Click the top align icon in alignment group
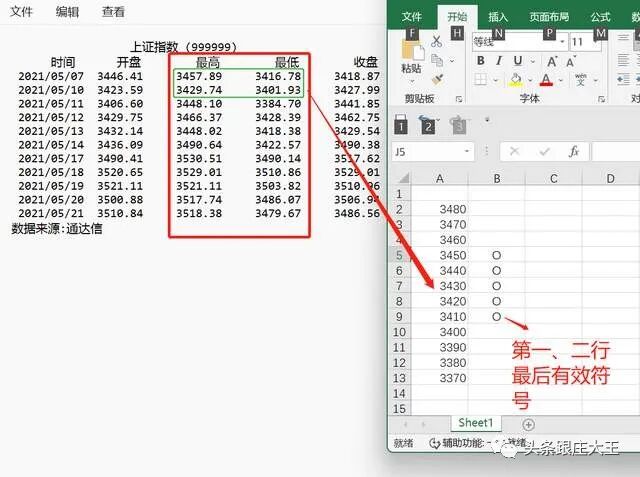Screen dimensions: 640x477 coord(623,39)
